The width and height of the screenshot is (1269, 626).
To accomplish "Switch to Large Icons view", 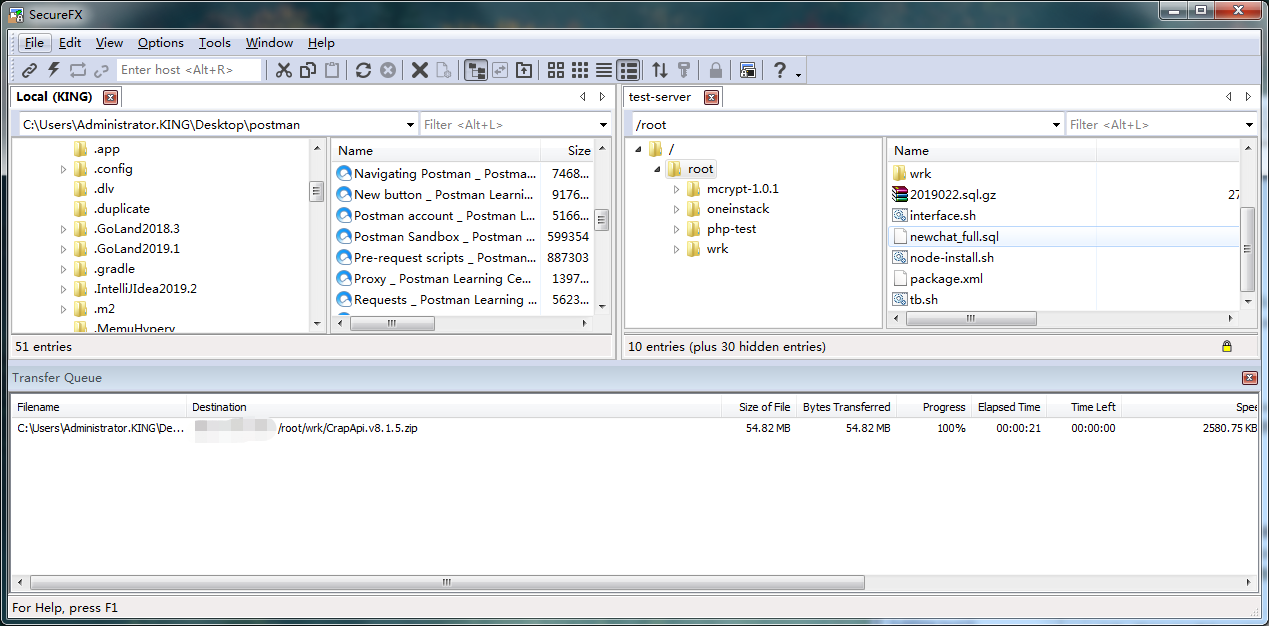I will tap(556, 70).
